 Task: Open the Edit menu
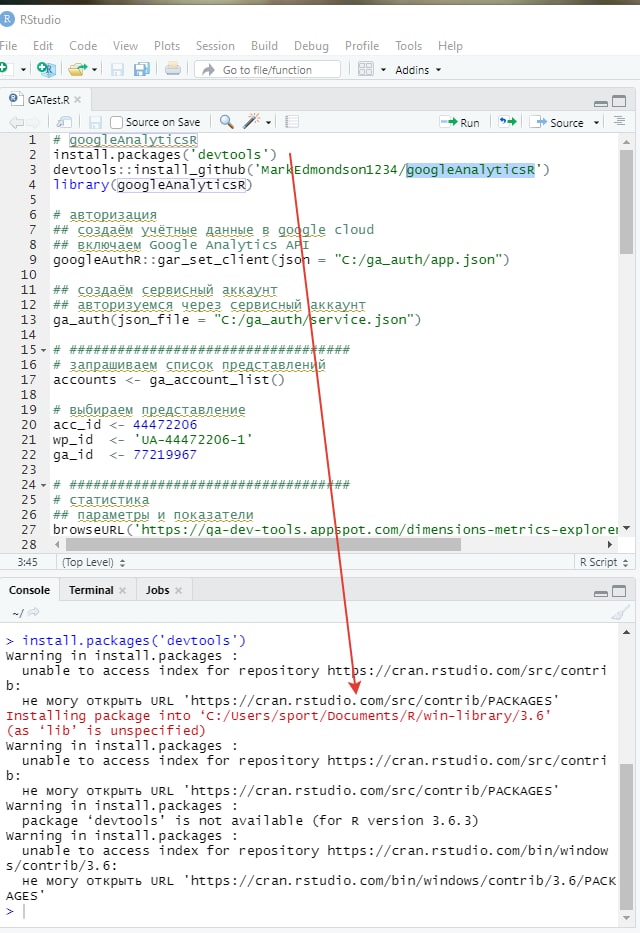(43, 46)
